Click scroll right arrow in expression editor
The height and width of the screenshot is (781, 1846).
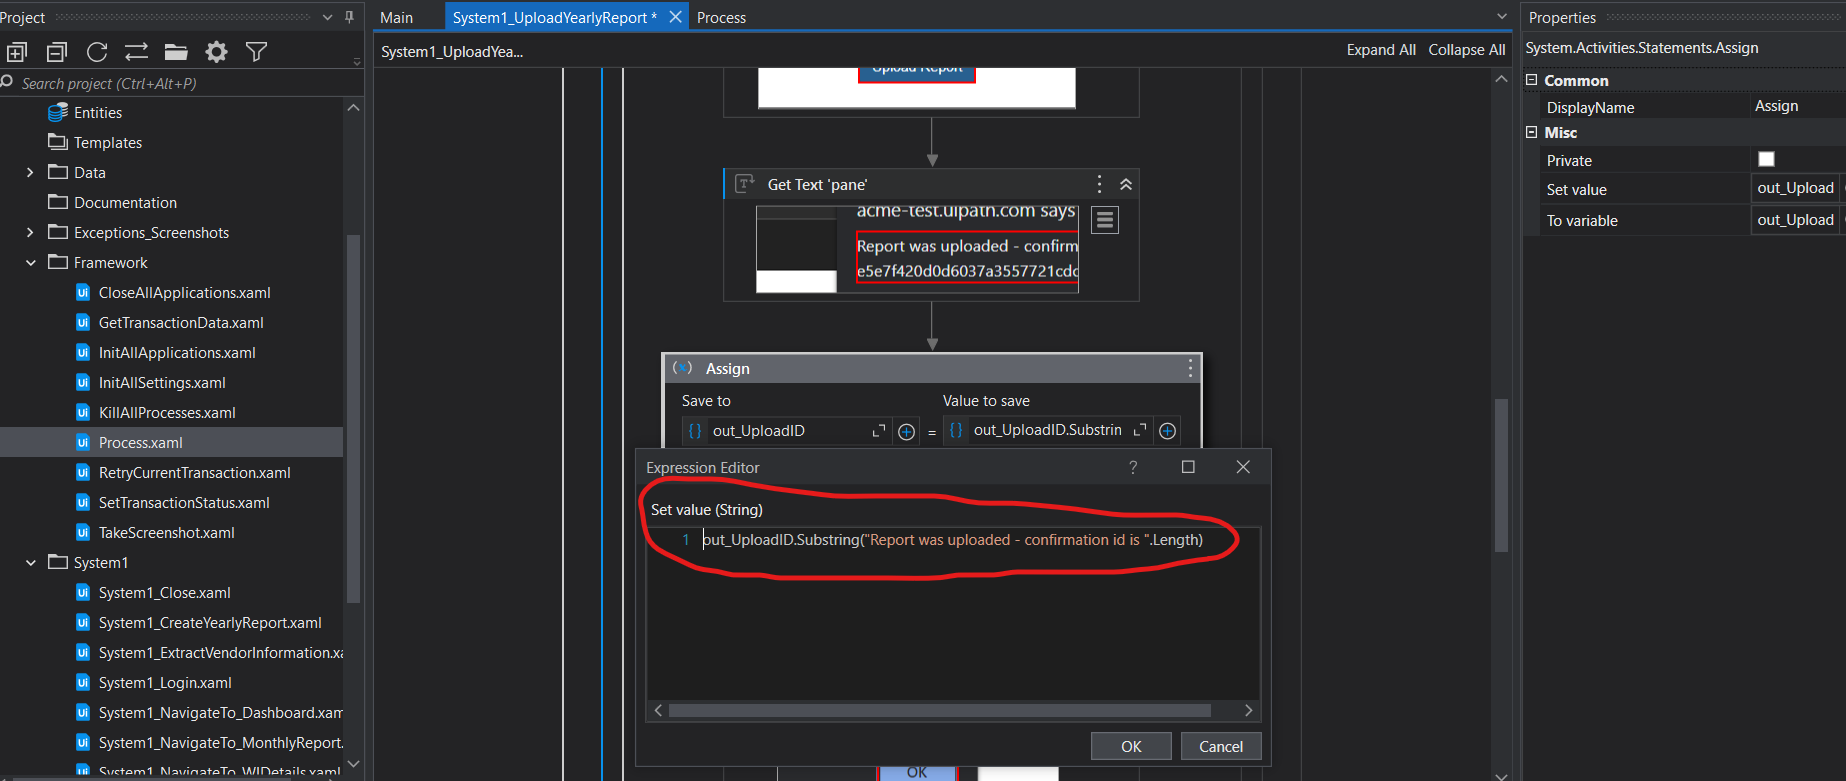click(x=1248, y=710)
